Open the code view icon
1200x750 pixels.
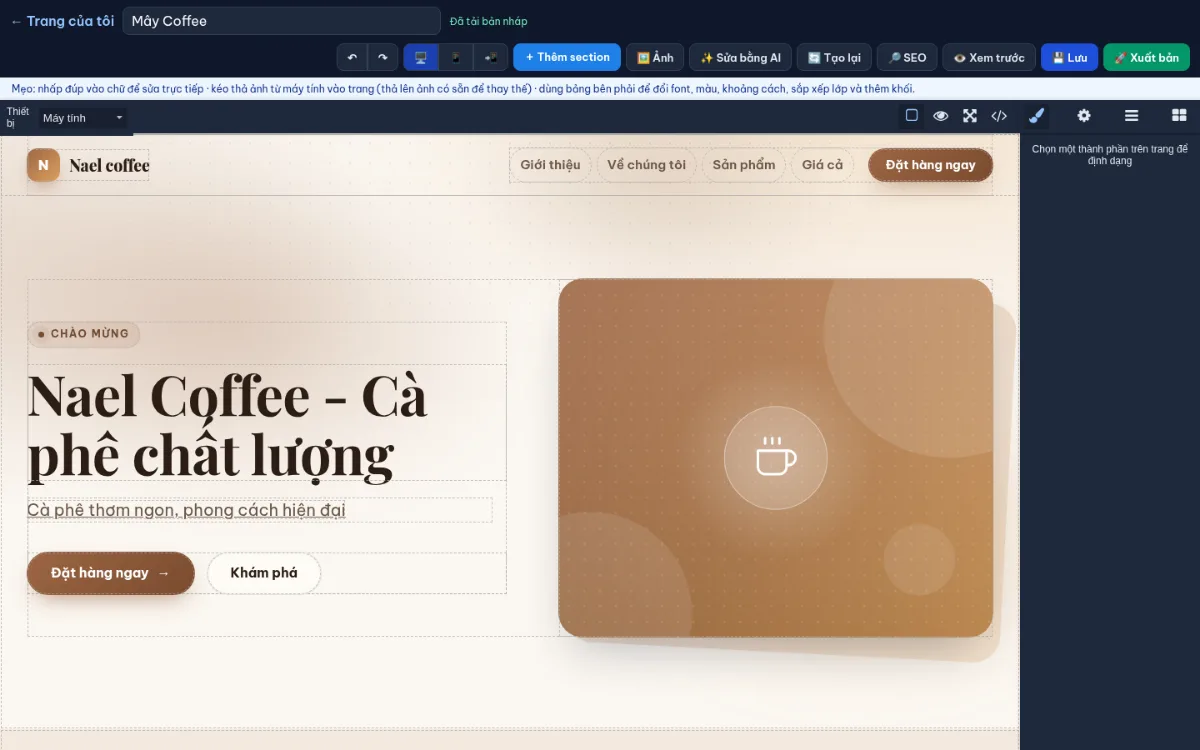coord(999,116)
